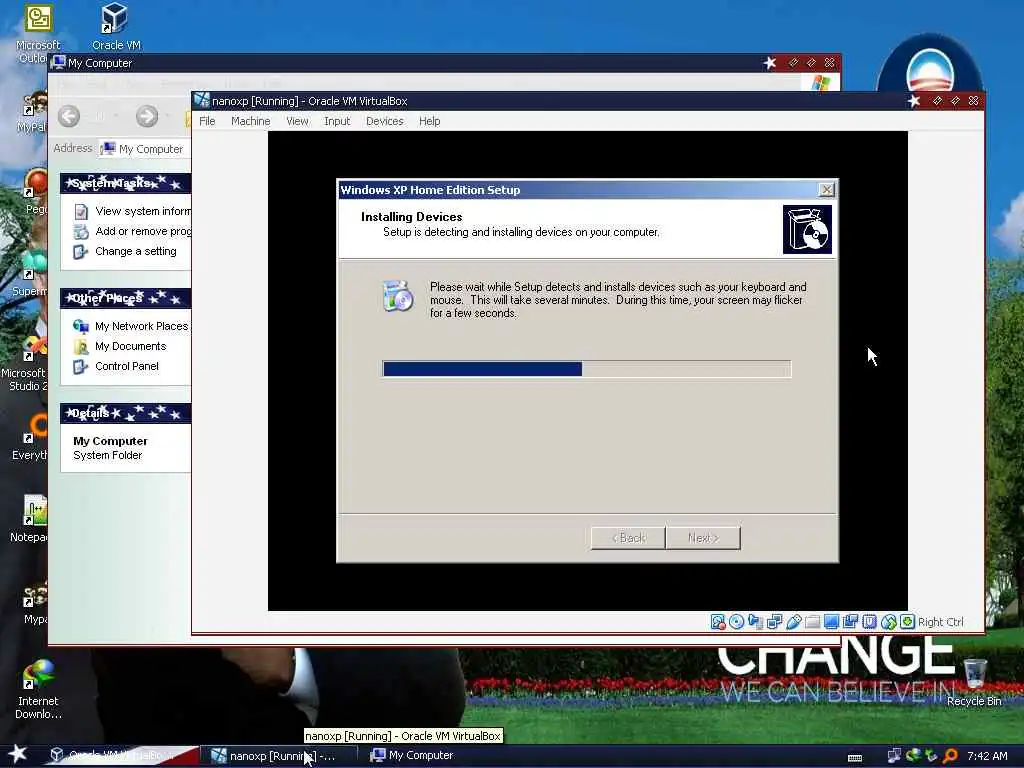Open the Input menu in VirtualBox
The height and width of the screenshot is (768, 1024).
pos(337,121)
